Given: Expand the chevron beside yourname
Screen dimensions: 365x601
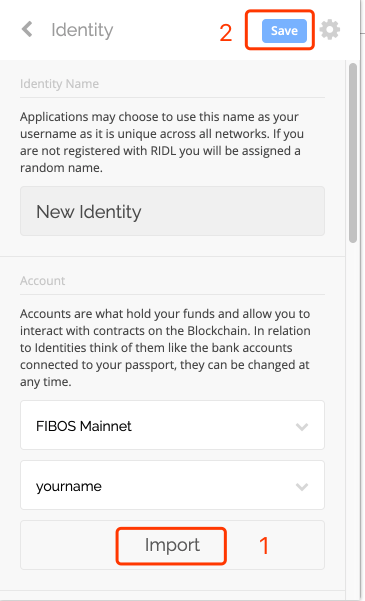Looking at the screenshot, I should (302, 487).
